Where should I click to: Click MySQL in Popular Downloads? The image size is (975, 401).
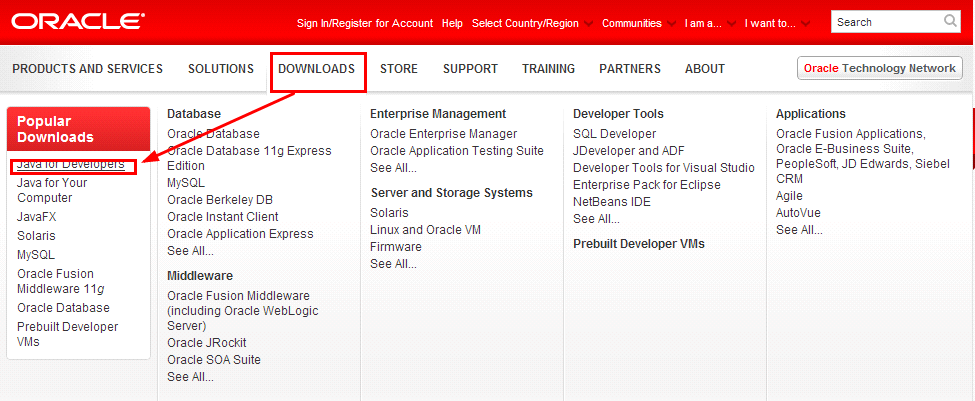tap(35, 255)
